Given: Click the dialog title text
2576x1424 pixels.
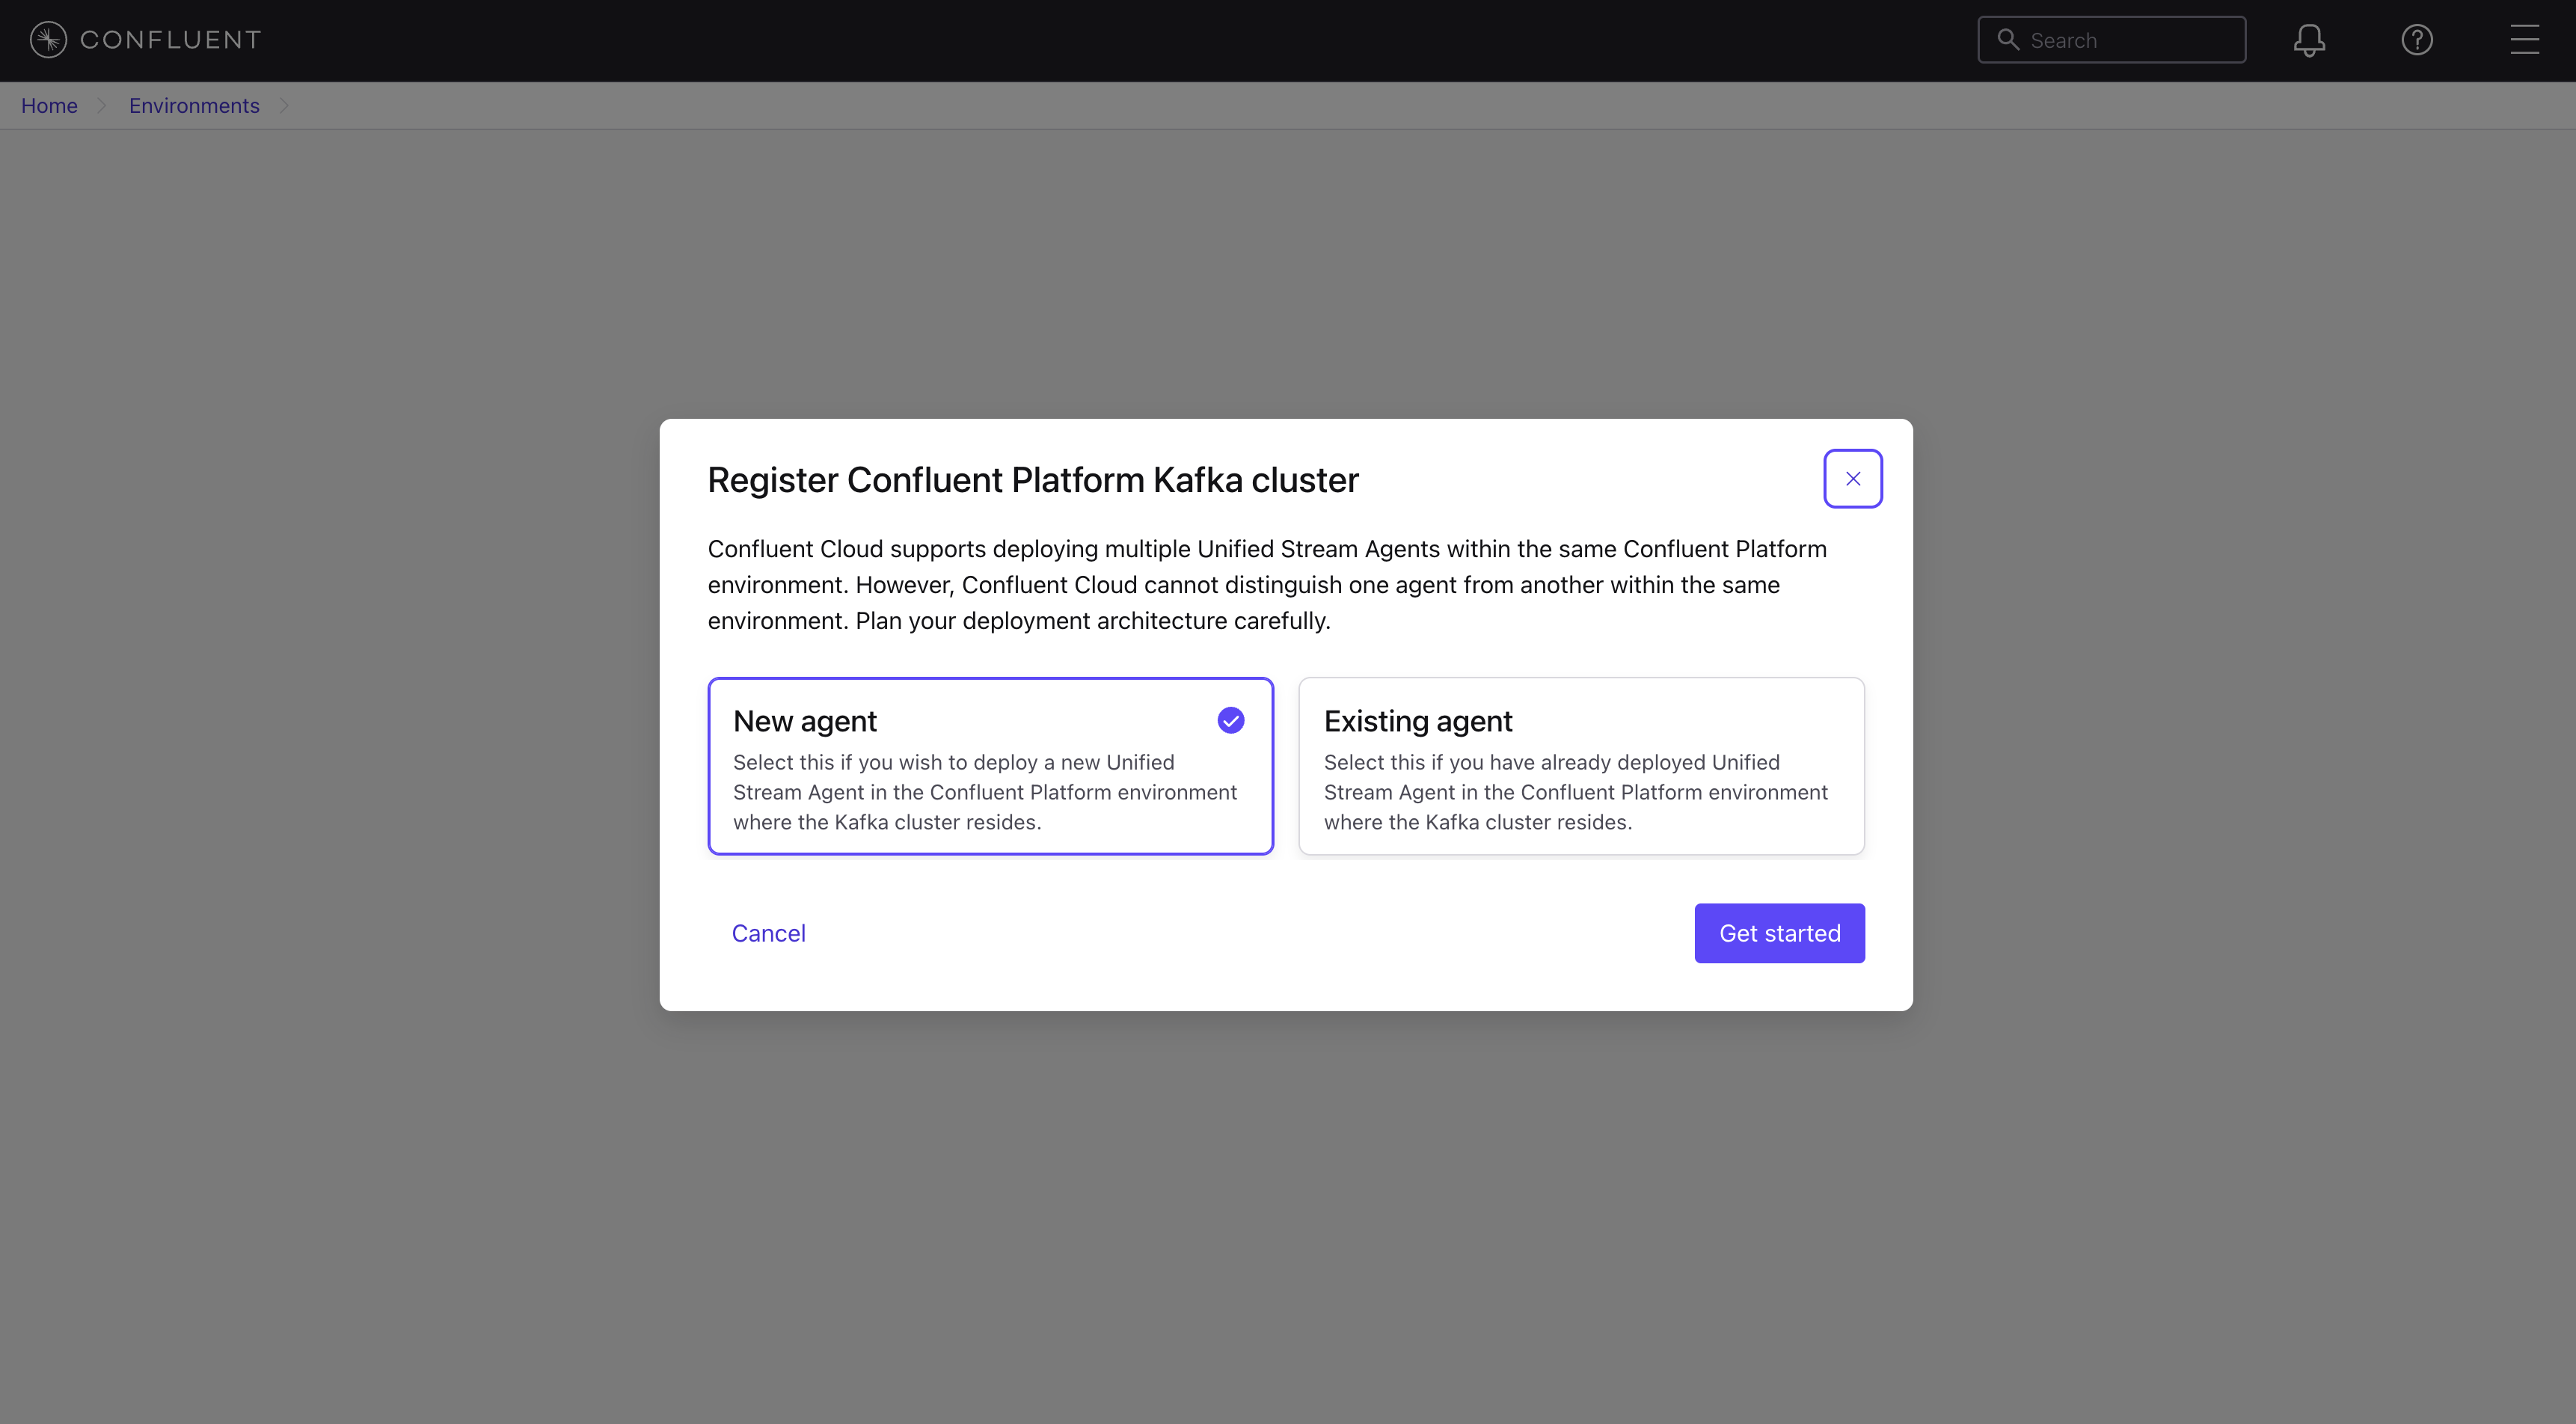Looking at the screenshot, I should tap(1033, 480).
